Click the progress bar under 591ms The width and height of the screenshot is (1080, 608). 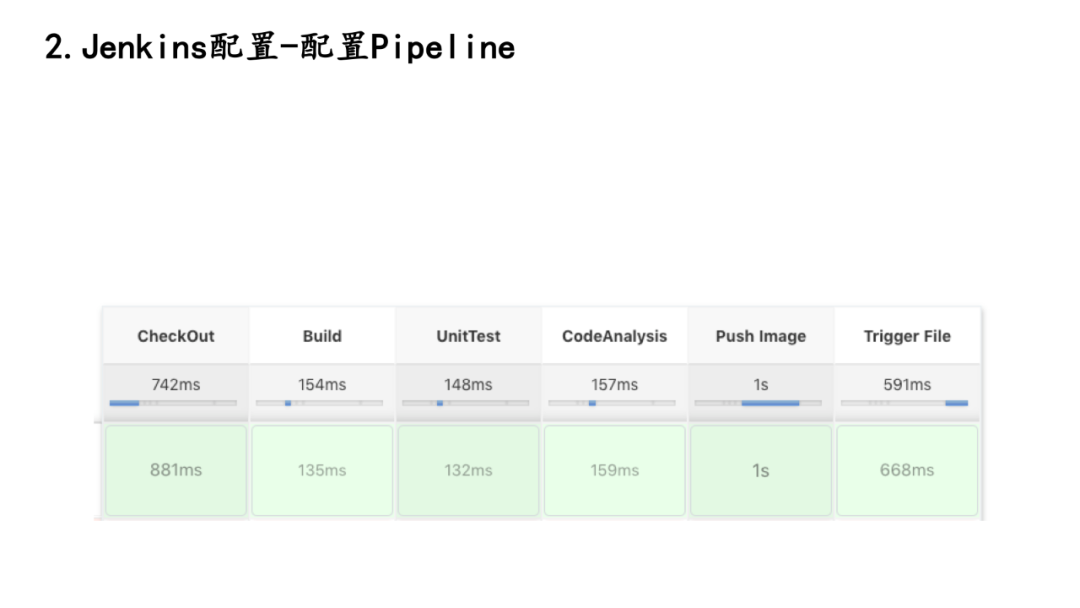(904, 403)
